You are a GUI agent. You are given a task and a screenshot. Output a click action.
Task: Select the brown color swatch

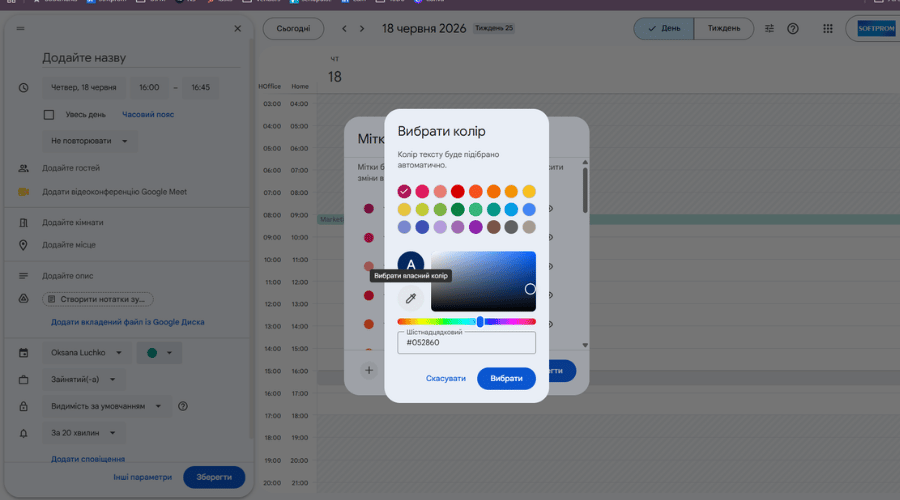click(x=494, y=227)
